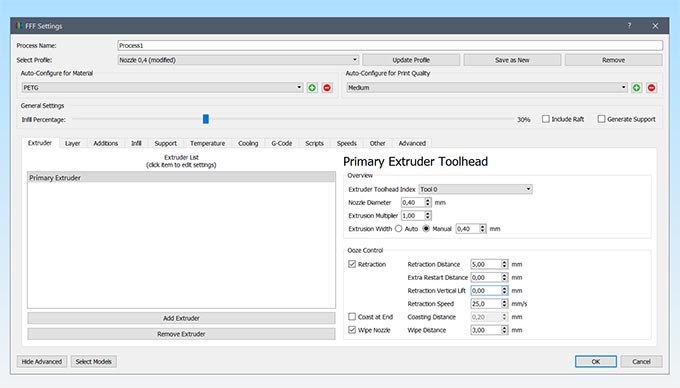
Task: Enable Coast at End checkbox
Action: [352, 317]
